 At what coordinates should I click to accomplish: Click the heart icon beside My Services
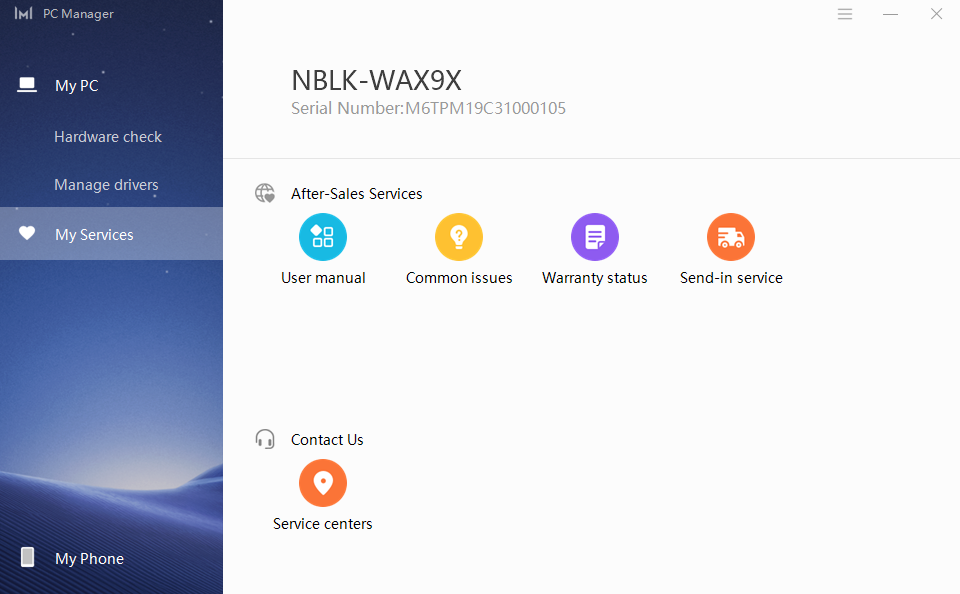coord(26,233)
